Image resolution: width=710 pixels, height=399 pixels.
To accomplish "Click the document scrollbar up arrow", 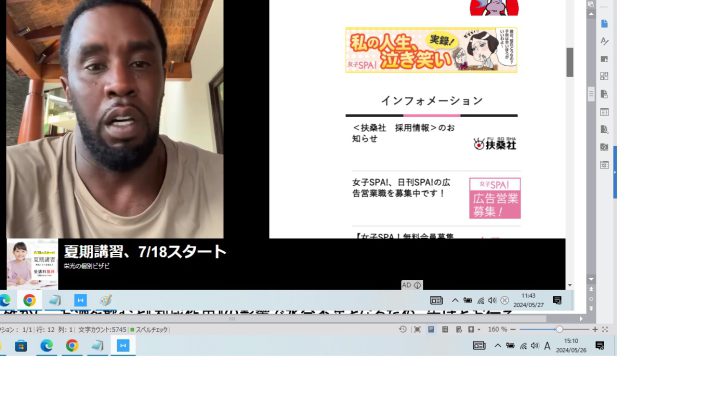I will coord(591,14).
